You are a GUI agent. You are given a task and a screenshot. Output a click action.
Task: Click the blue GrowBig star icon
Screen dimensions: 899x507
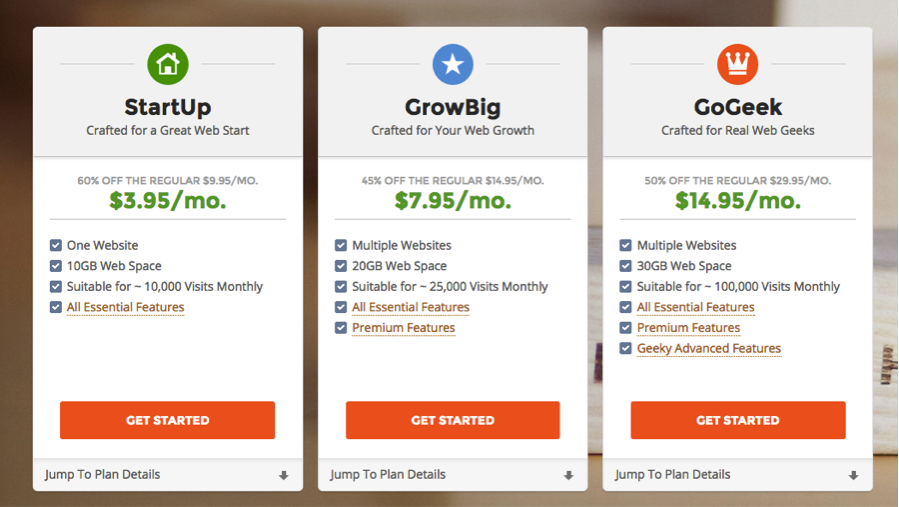[452, 65]
